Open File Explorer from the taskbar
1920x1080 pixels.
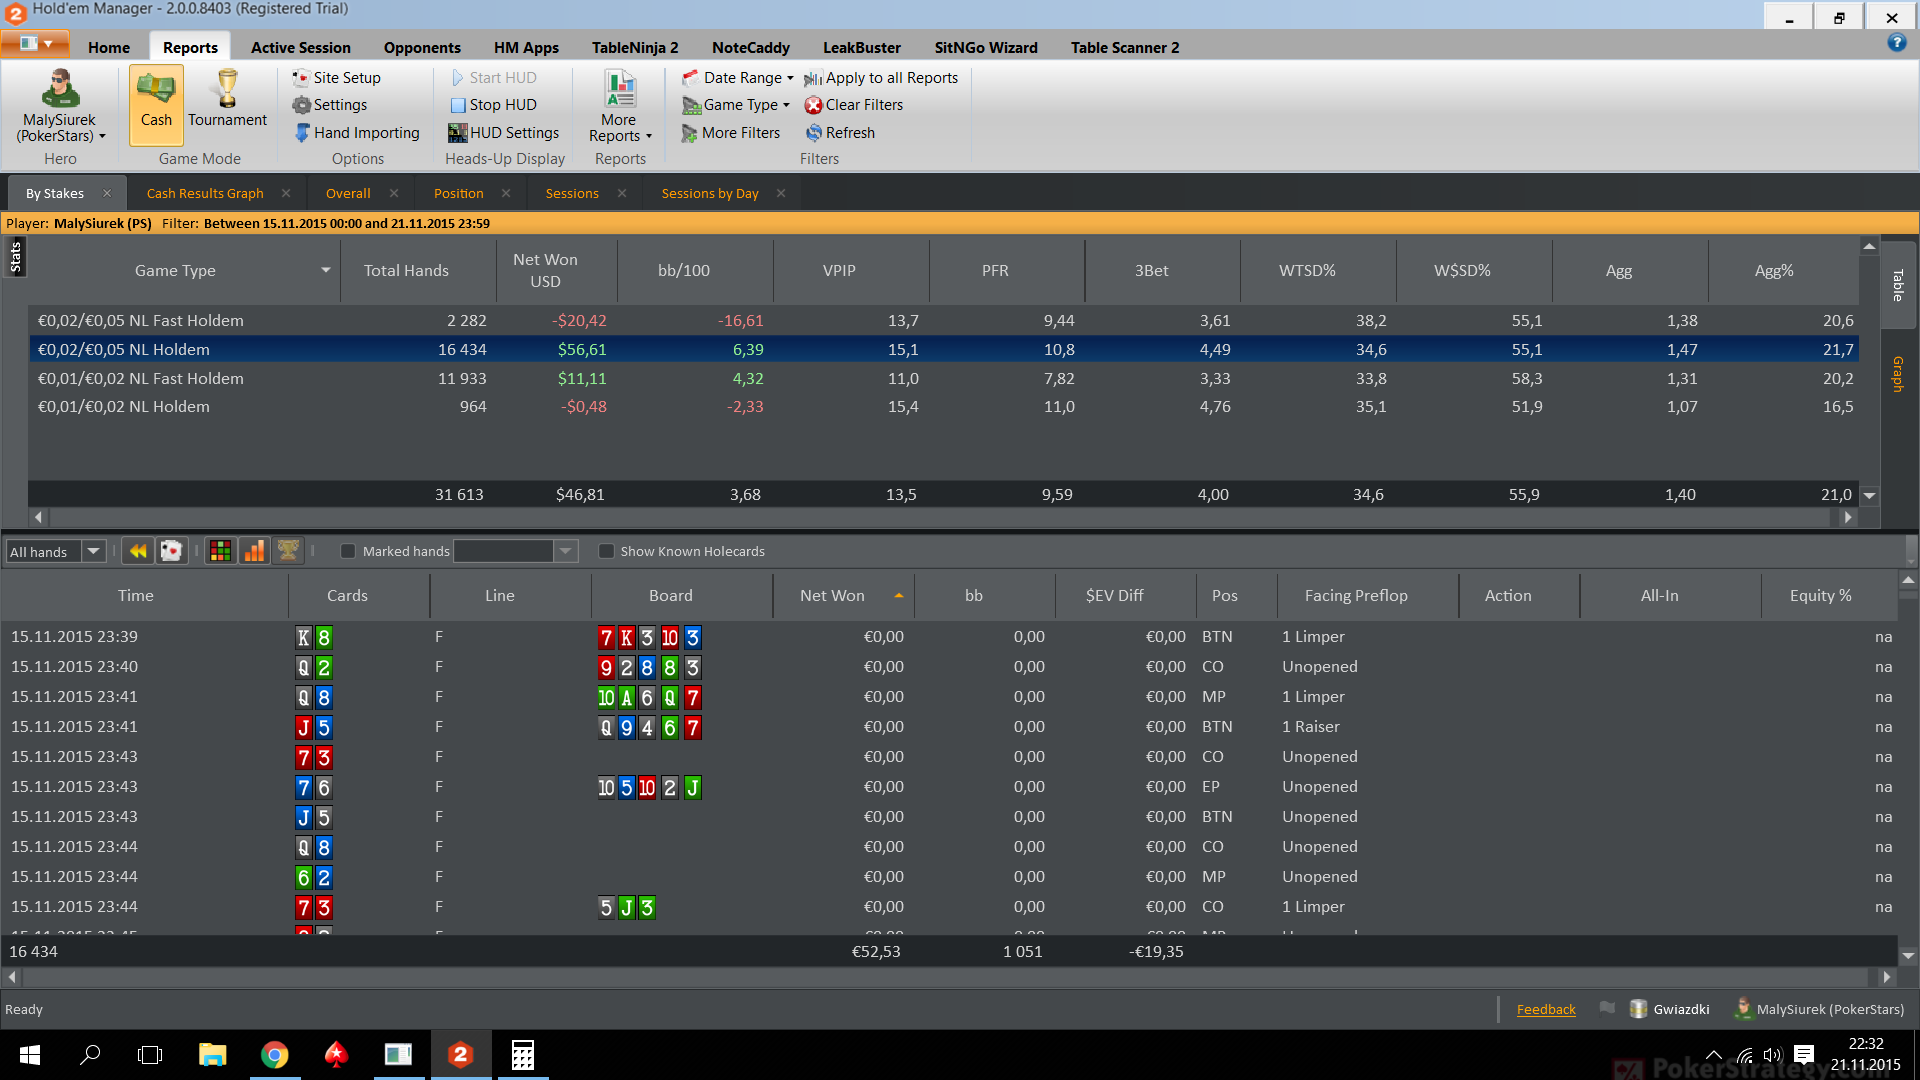point(212,1055)
